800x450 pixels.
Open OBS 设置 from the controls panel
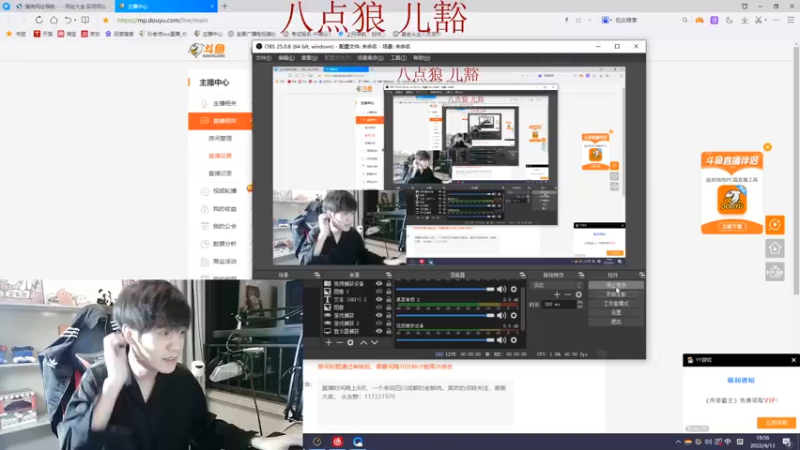click(616, 313)
